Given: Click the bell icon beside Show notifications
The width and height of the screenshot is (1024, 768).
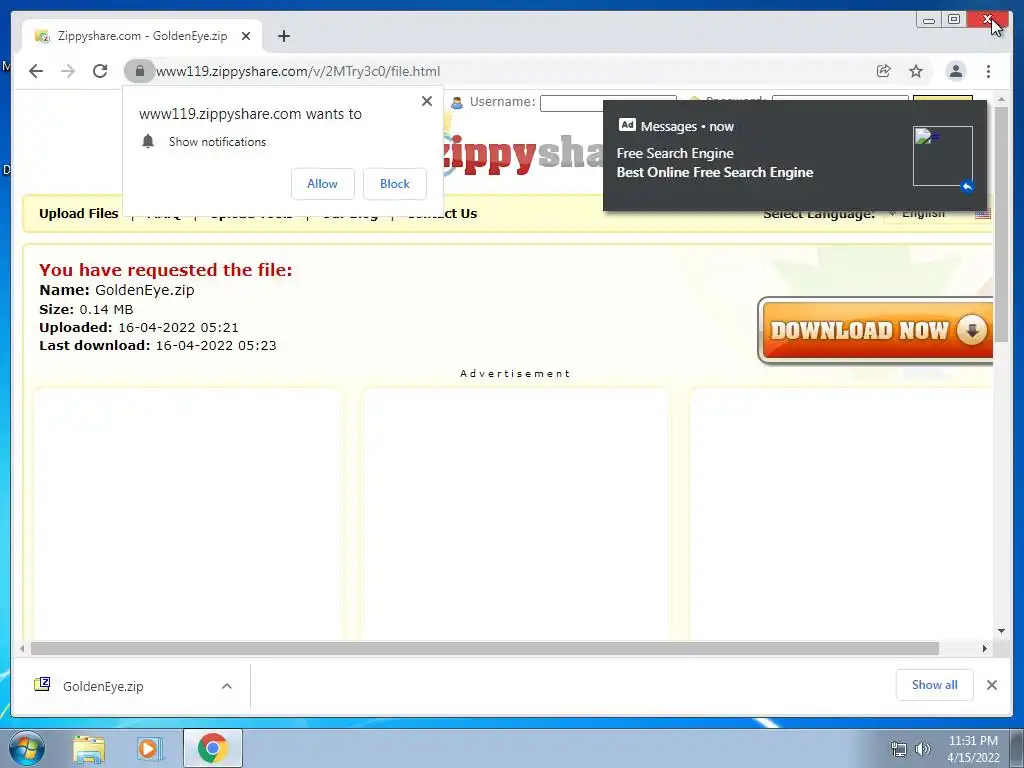Looking at the screenshot, I should (148, 142).
